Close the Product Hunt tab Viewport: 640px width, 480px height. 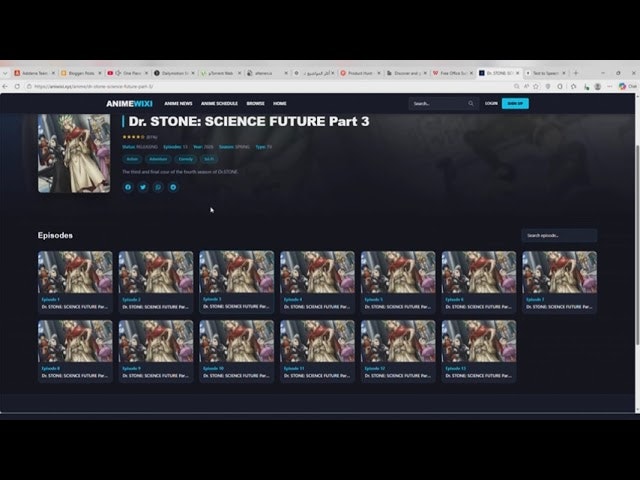point(379,73)
